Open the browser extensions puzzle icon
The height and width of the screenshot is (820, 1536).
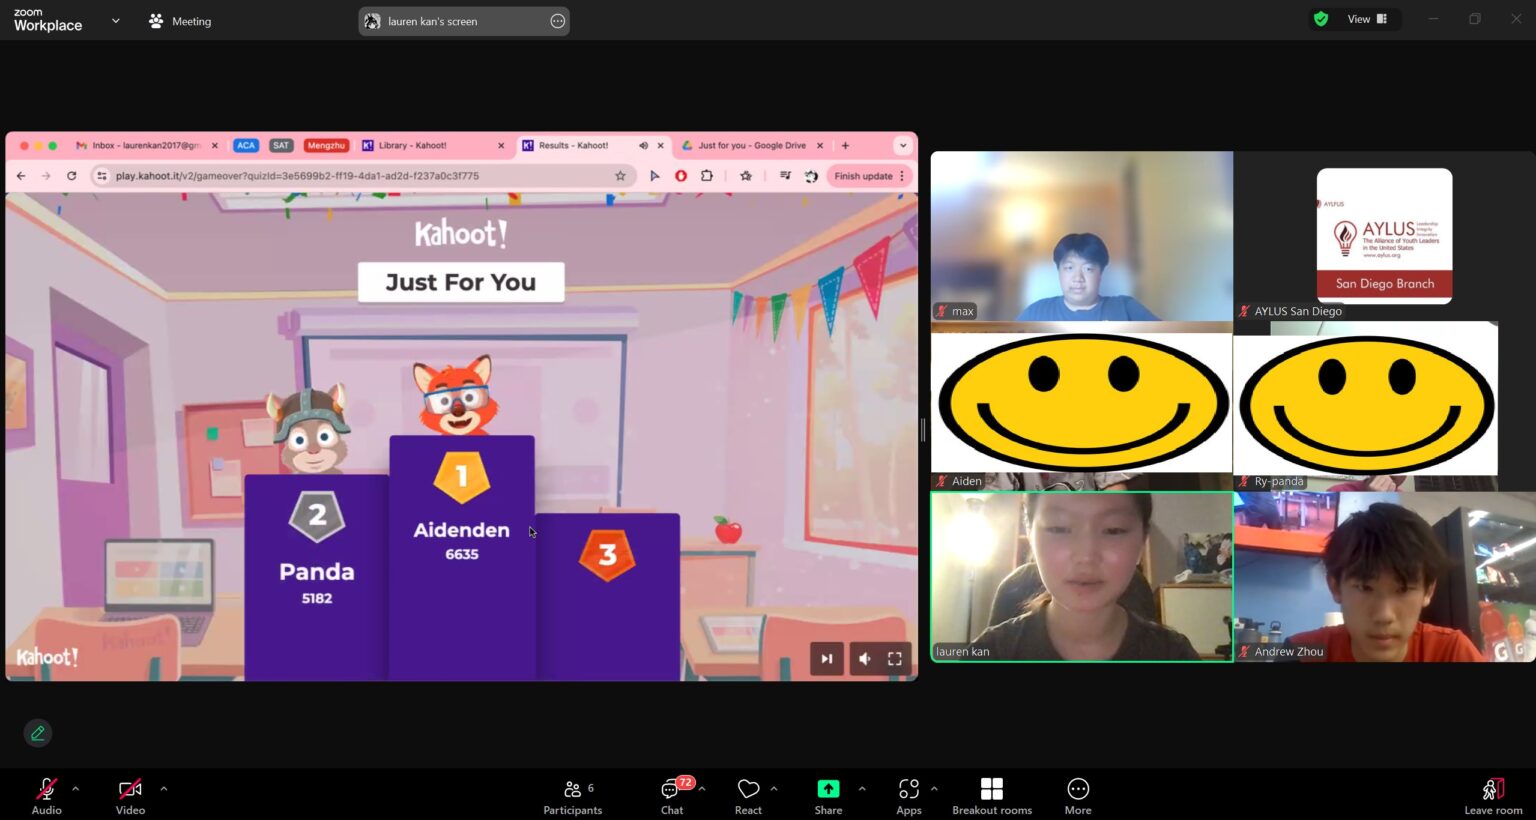pyautogui.click(x=707, y=176)
